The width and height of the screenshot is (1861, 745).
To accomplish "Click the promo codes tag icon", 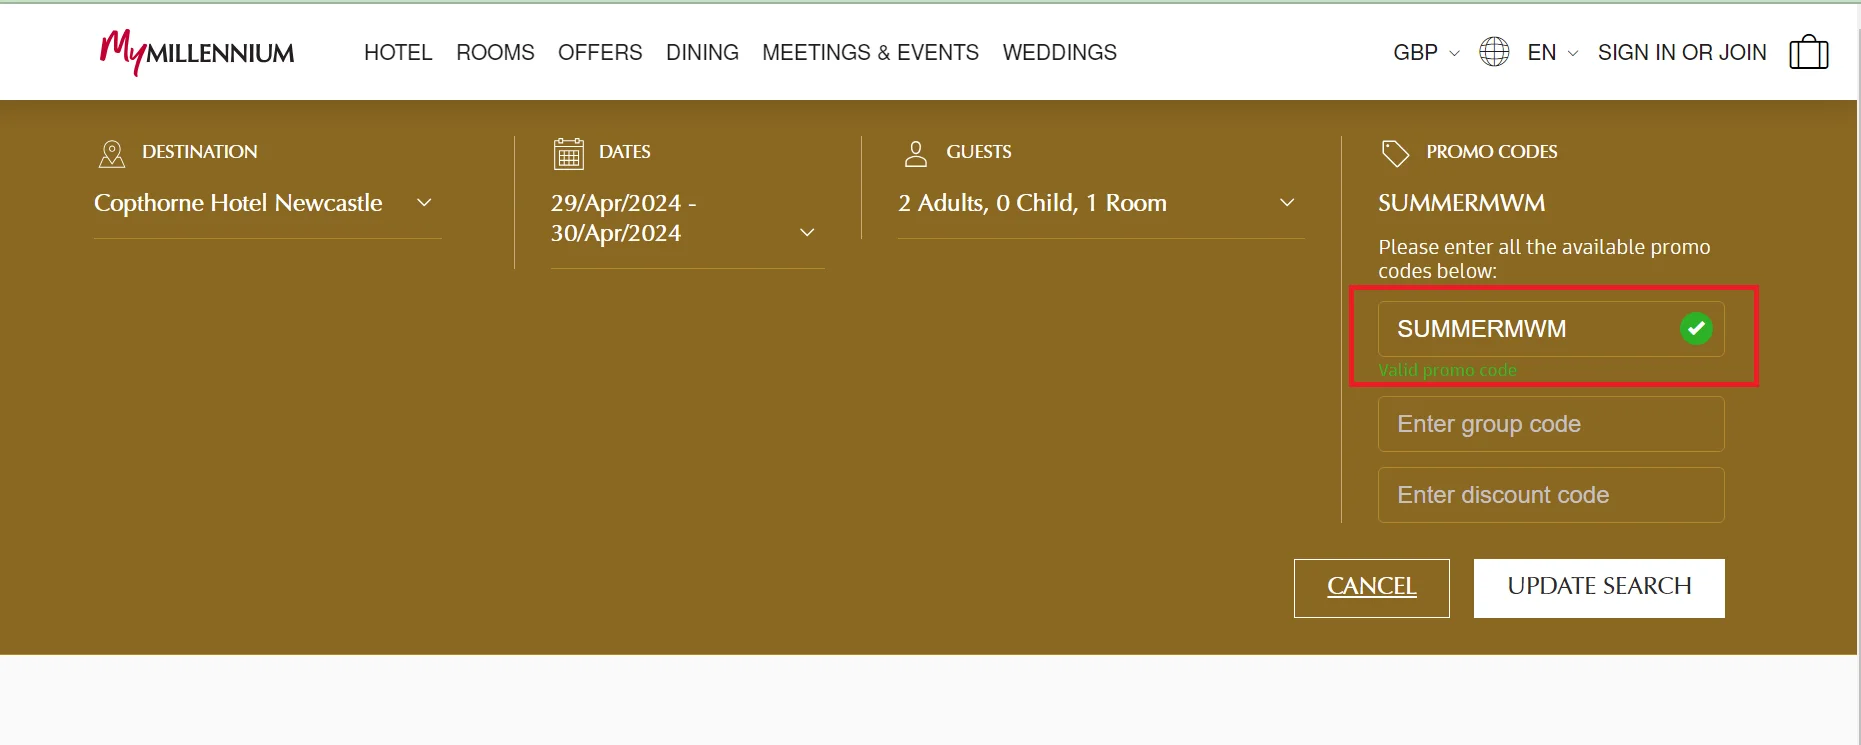I will pos(1395,153).
